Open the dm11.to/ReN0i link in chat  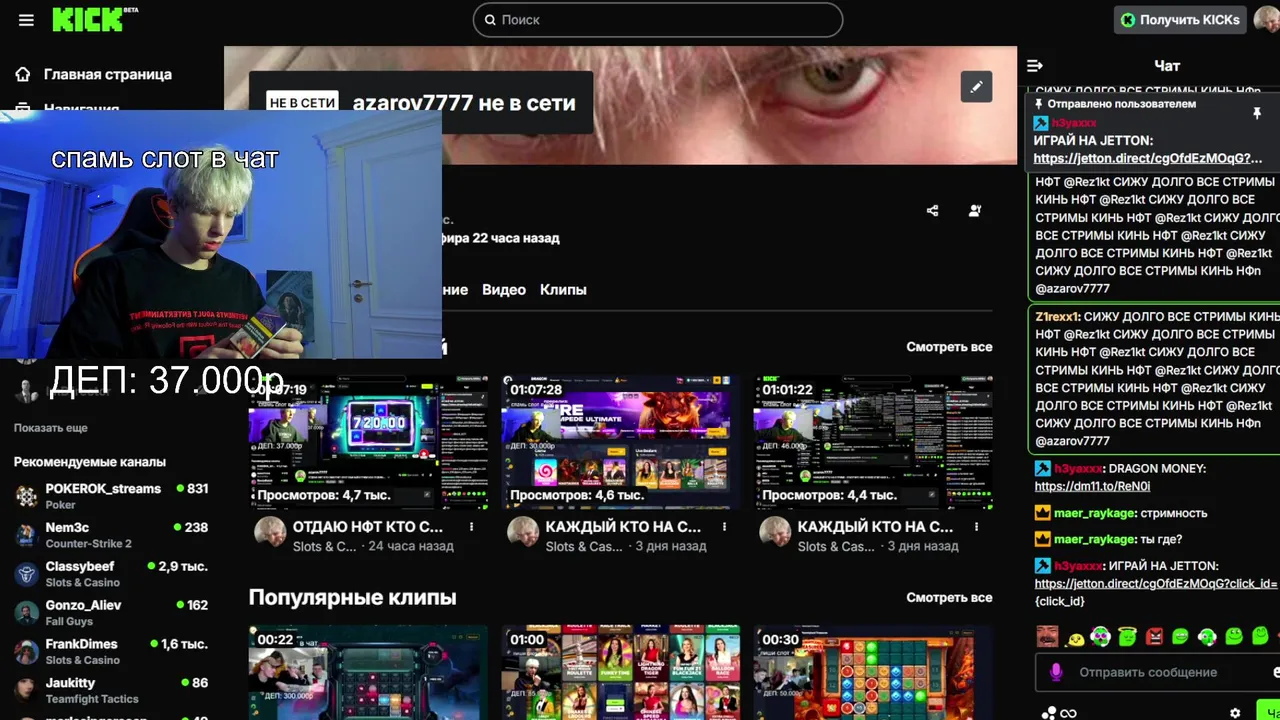(1092, 486)
